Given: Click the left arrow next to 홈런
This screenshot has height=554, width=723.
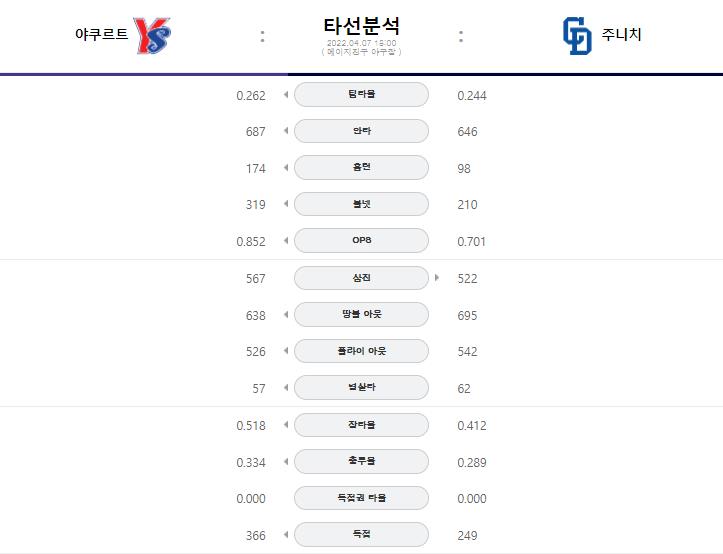Looking at the screenshot, I should pyautogui.click(x=286, y=167).
